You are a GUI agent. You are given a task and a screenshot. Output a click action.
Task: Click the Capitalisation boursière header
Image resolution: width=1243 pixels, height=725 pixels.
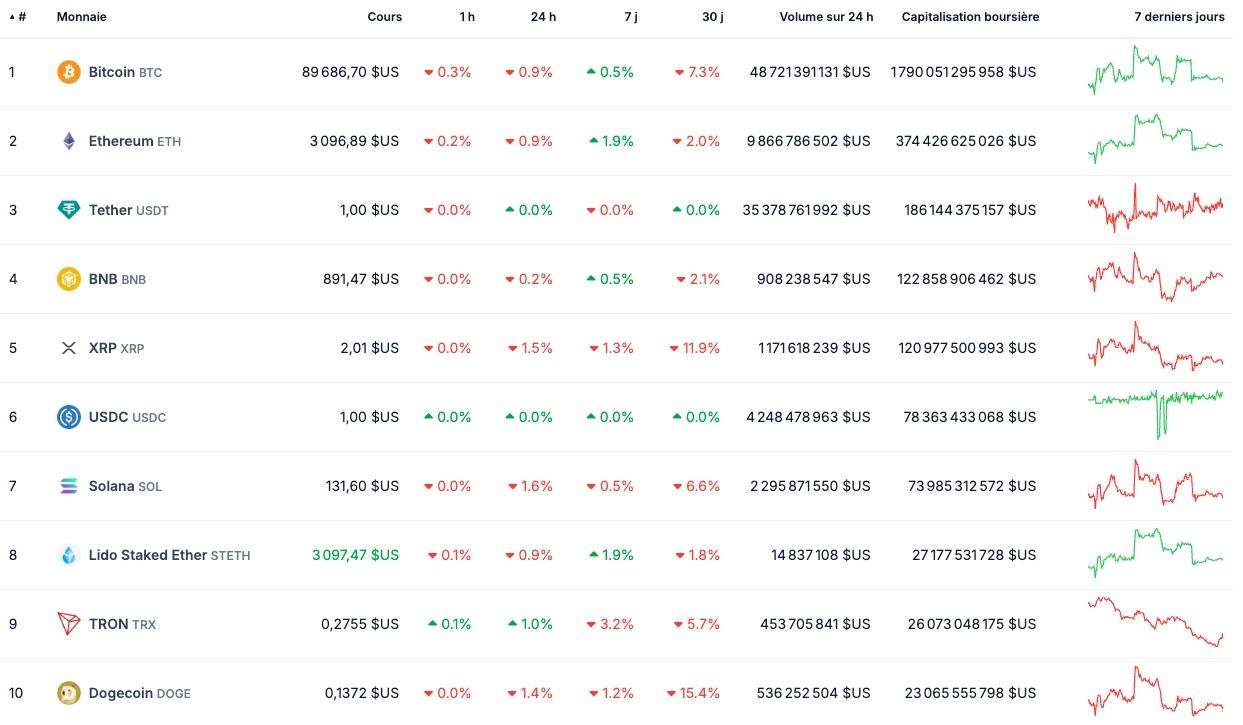click(970, 17)
